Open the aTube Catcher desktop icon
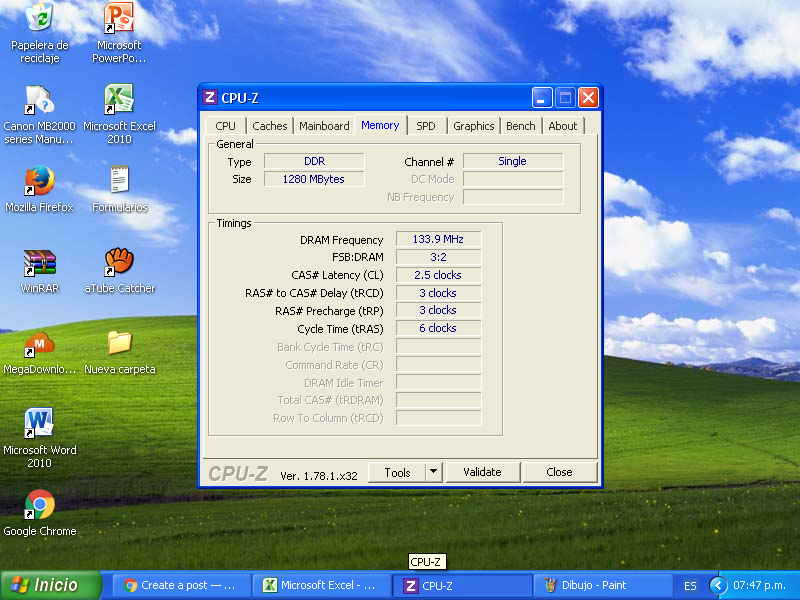 [119, 263]
